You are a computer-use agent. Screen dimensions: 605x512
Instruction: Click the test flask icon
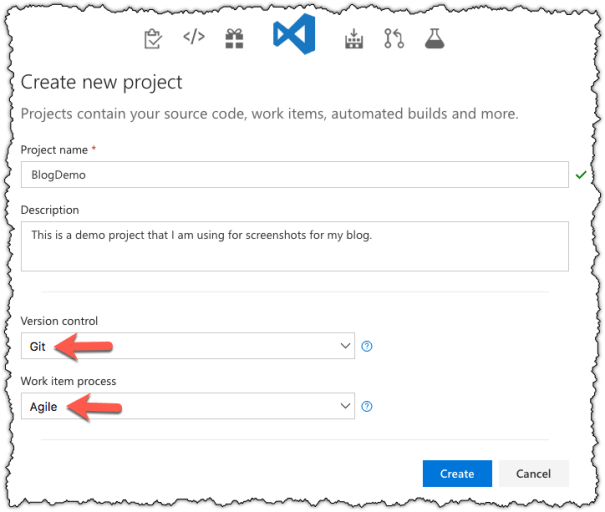coord(434,39)
